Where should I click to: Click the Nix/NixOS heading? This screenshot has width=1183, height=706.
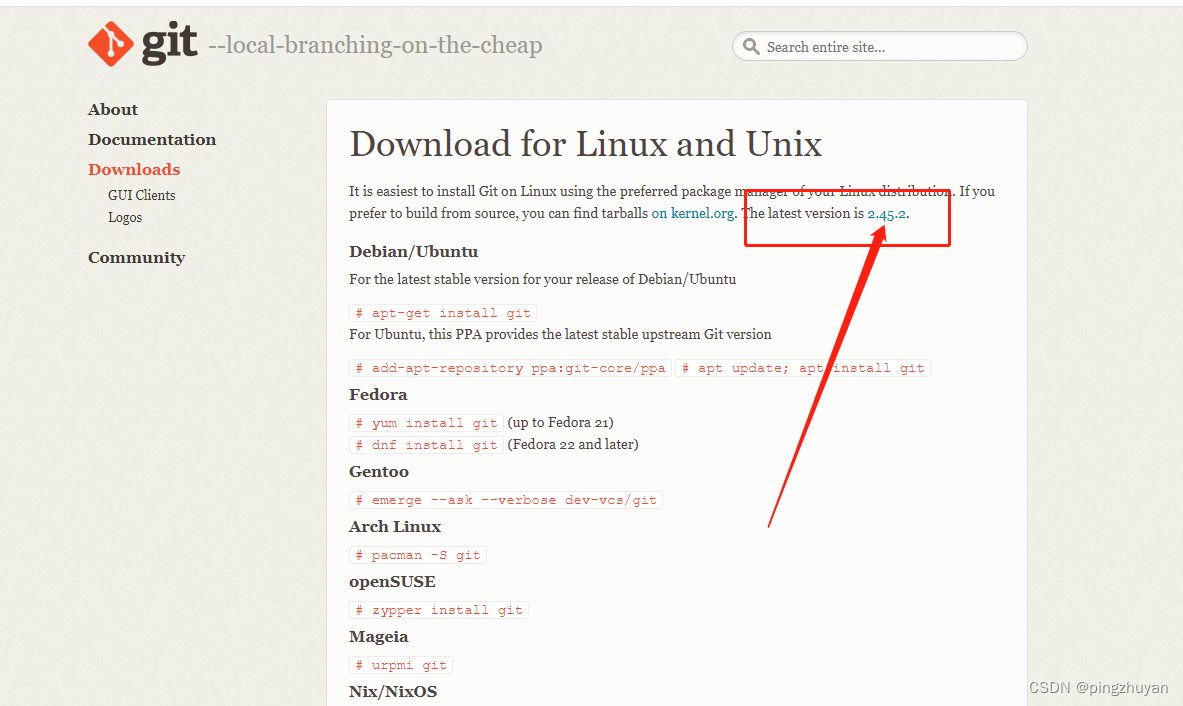pyautogui.click(x=393, y=692)
